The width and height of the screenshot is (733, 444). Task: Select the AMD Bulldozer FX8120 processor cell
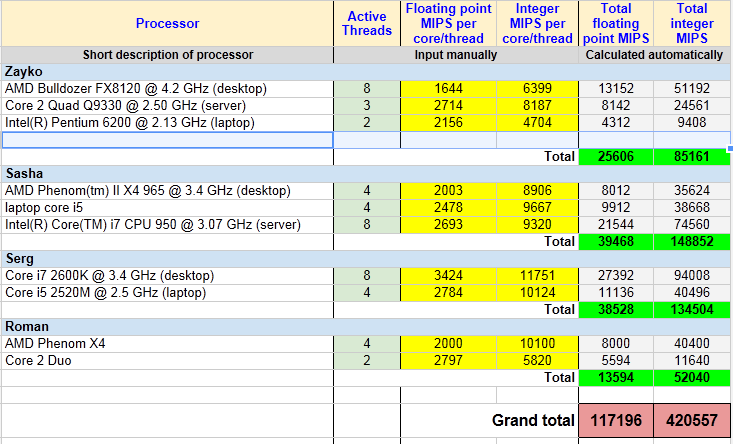167,89
